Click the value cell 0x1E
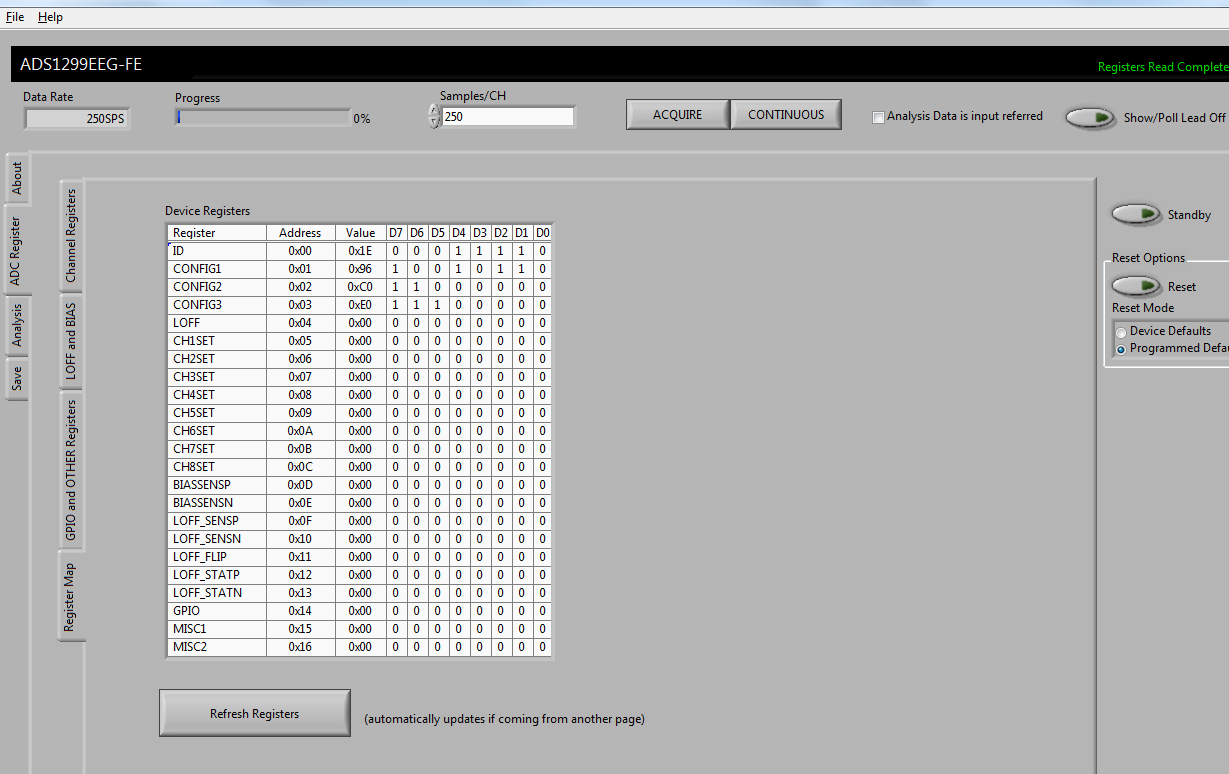1229x774 pixels. point(360,251)
